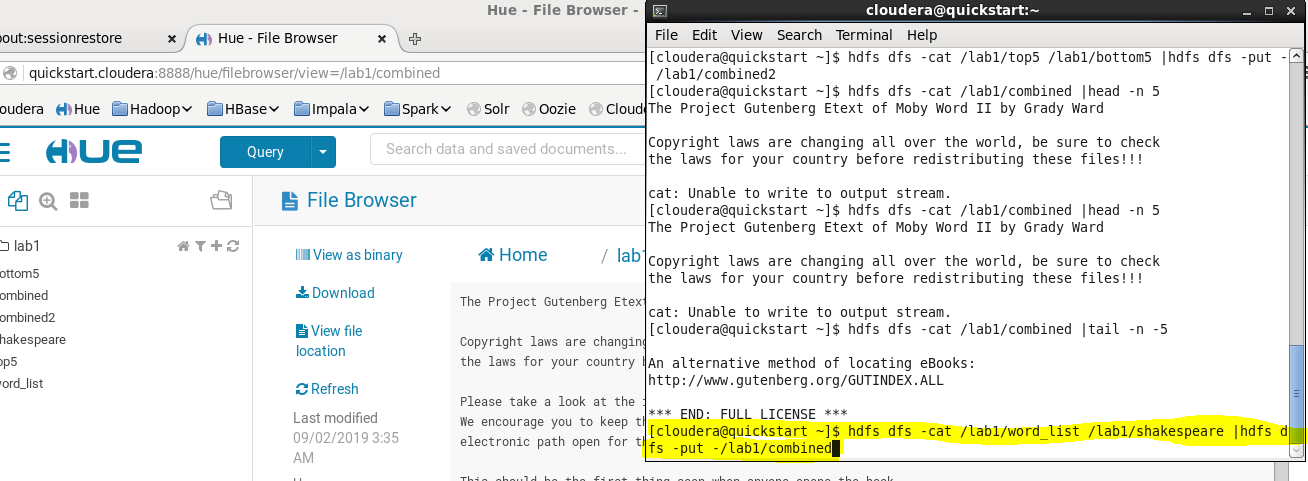Click the Last modified date text

(x=344, y=447)
